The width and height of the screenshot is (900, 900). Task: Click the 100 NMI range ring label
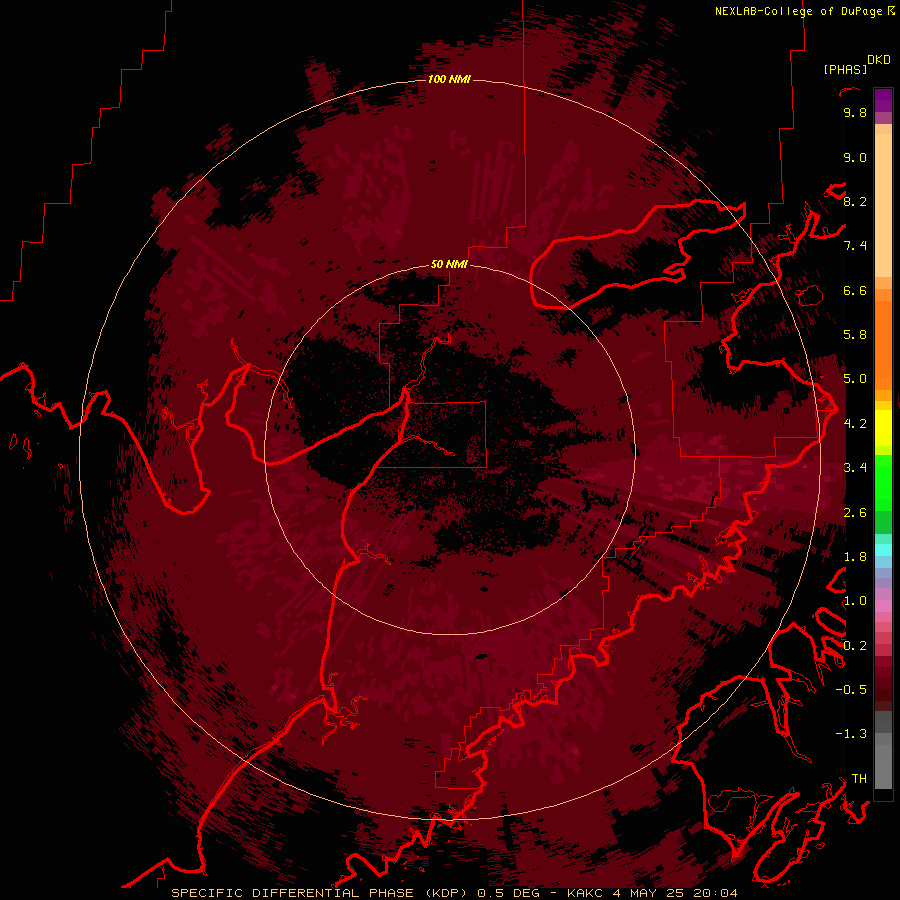[449, 79]
